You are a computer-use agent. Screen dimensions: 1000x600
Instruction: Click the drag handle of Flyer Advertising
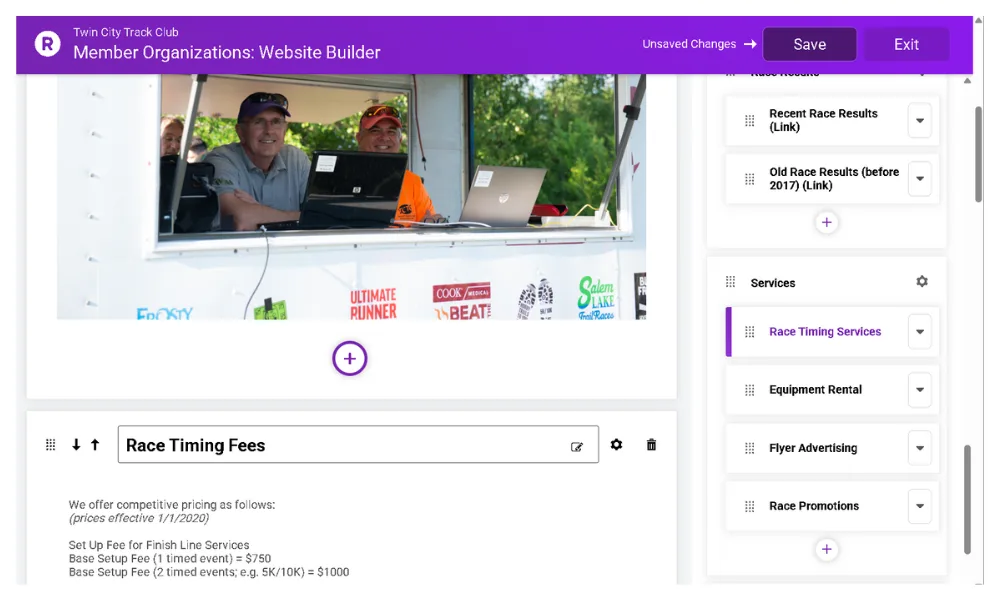(749, 448)
